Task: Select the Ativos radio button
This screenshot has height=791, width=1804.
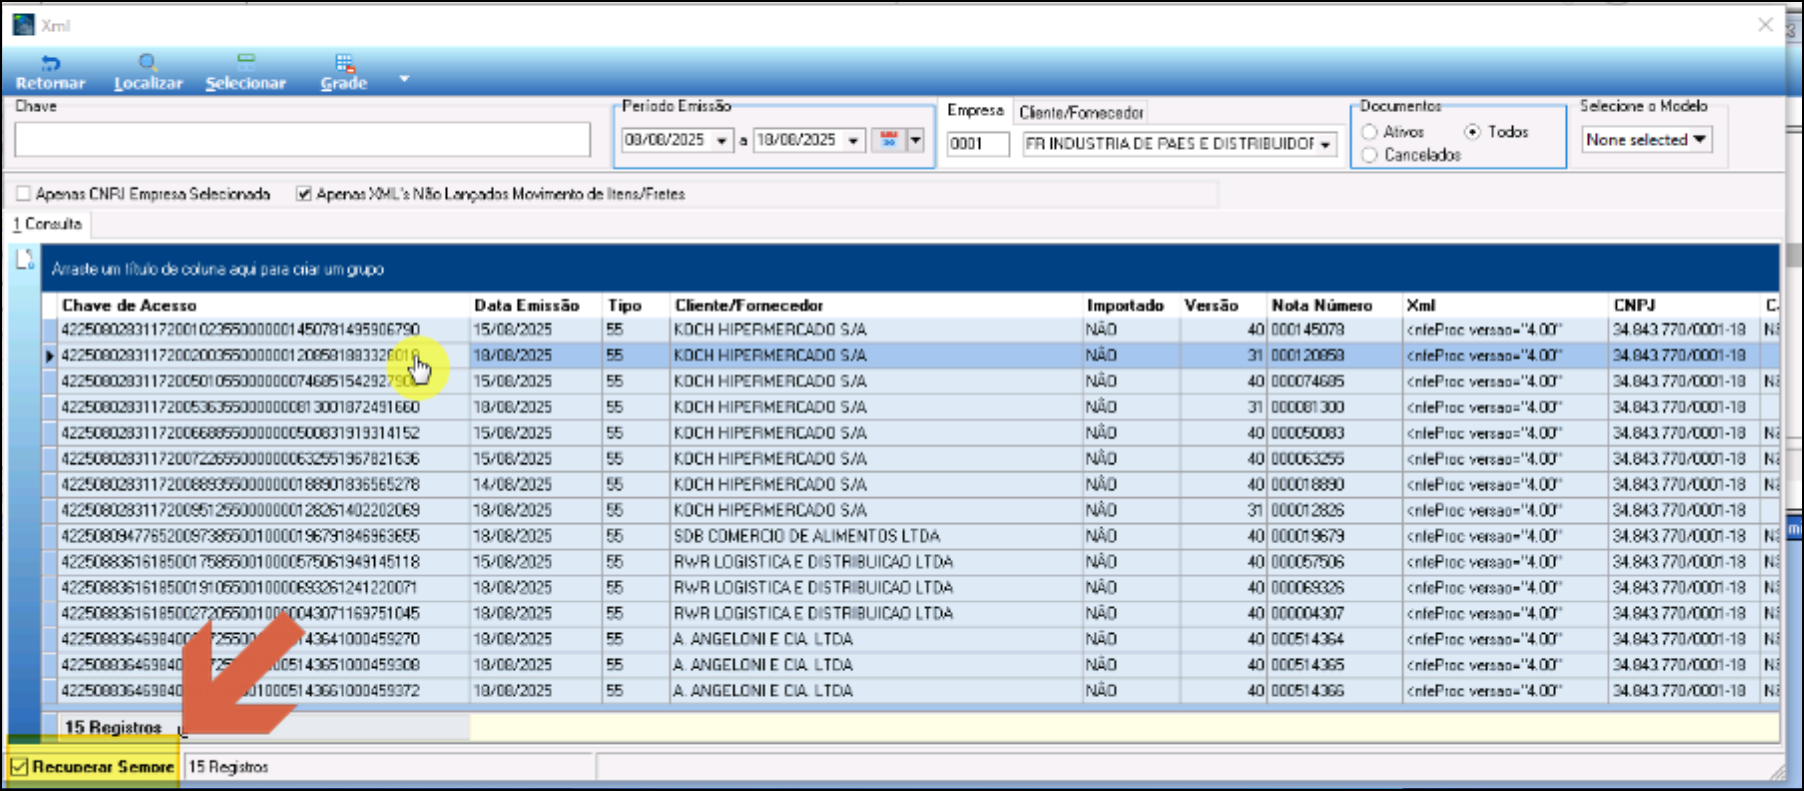Action: (x=1370, y=132)
